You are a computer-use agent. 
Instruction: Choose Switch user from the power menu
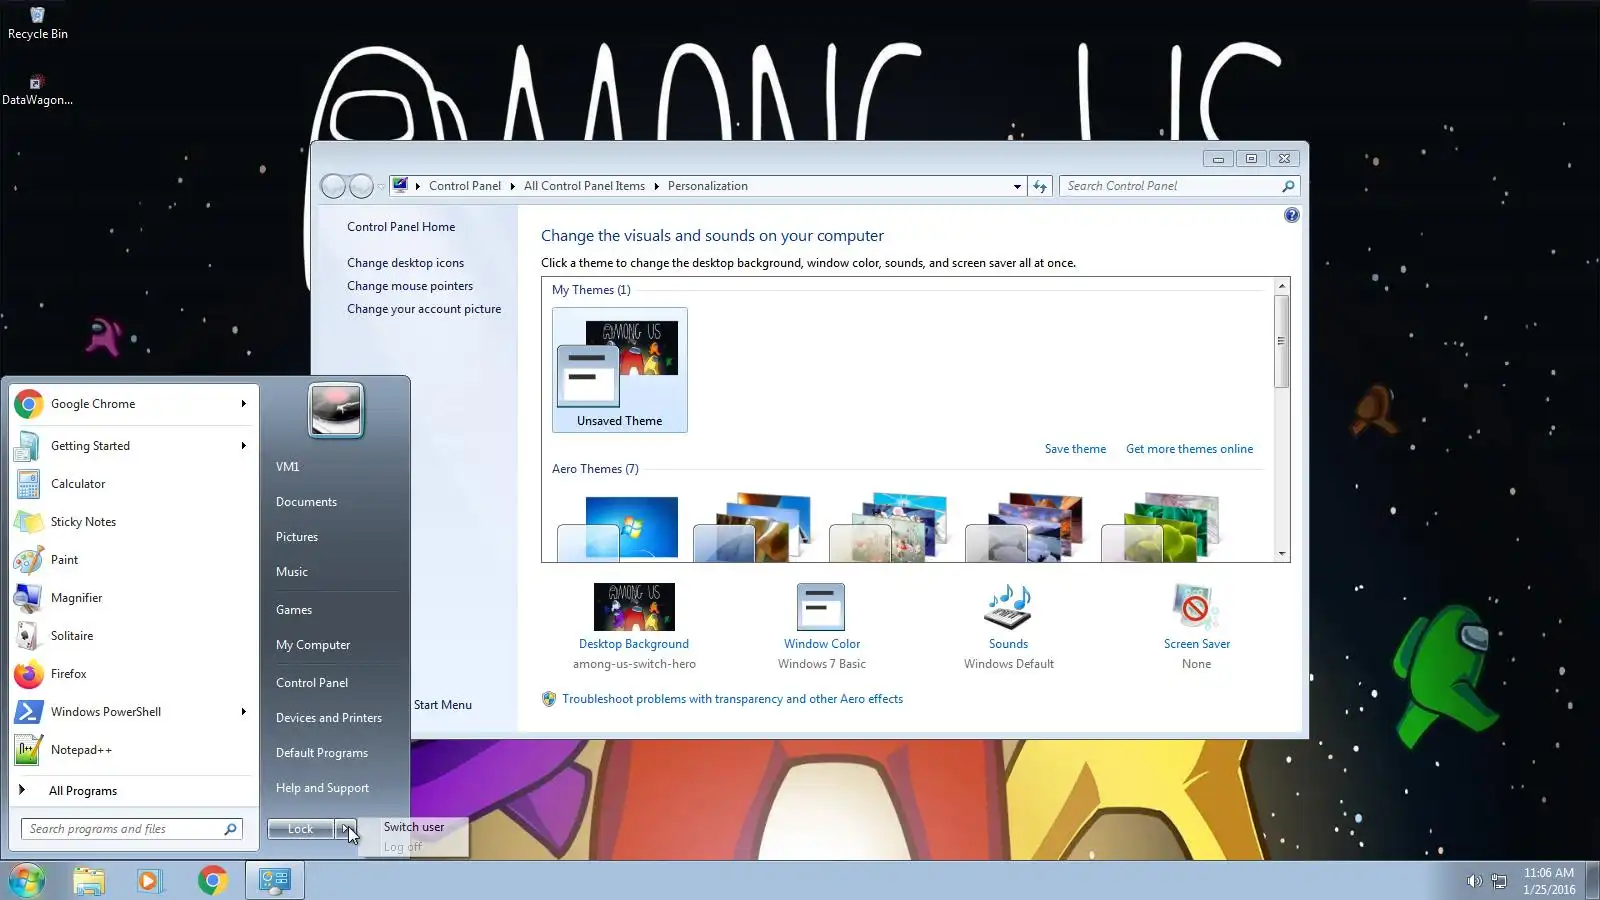414,827
